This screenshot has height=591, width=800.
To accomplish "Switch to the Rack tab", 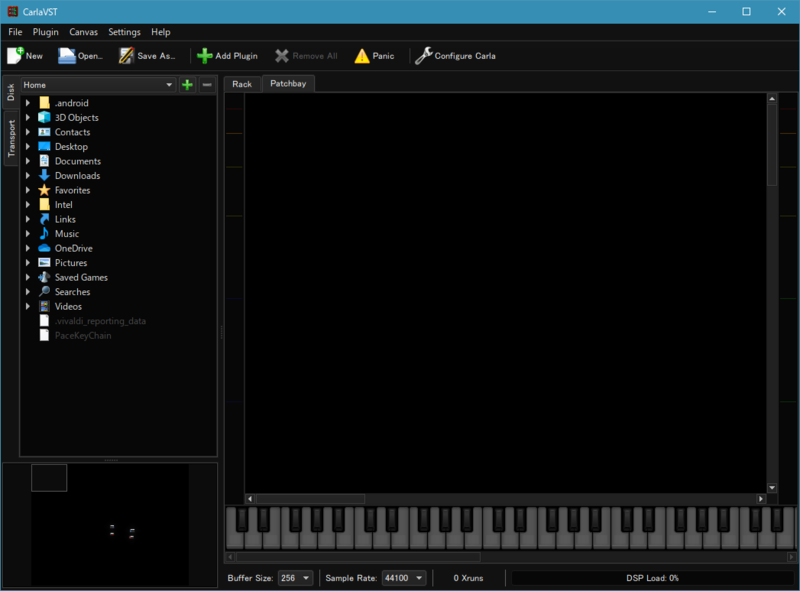I will coord(242,84).
